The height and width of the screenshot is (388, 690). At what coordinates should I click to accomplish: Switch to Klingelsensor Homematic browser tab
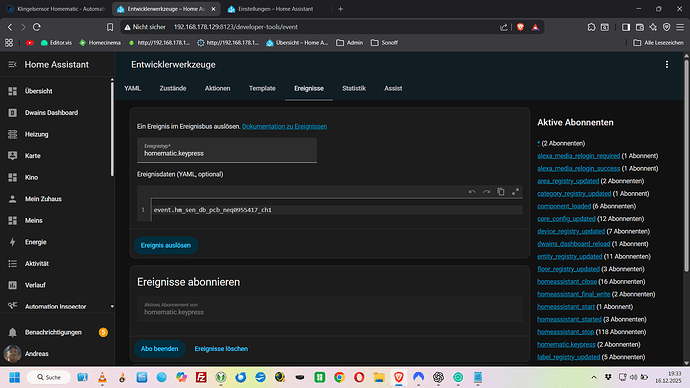56,9
